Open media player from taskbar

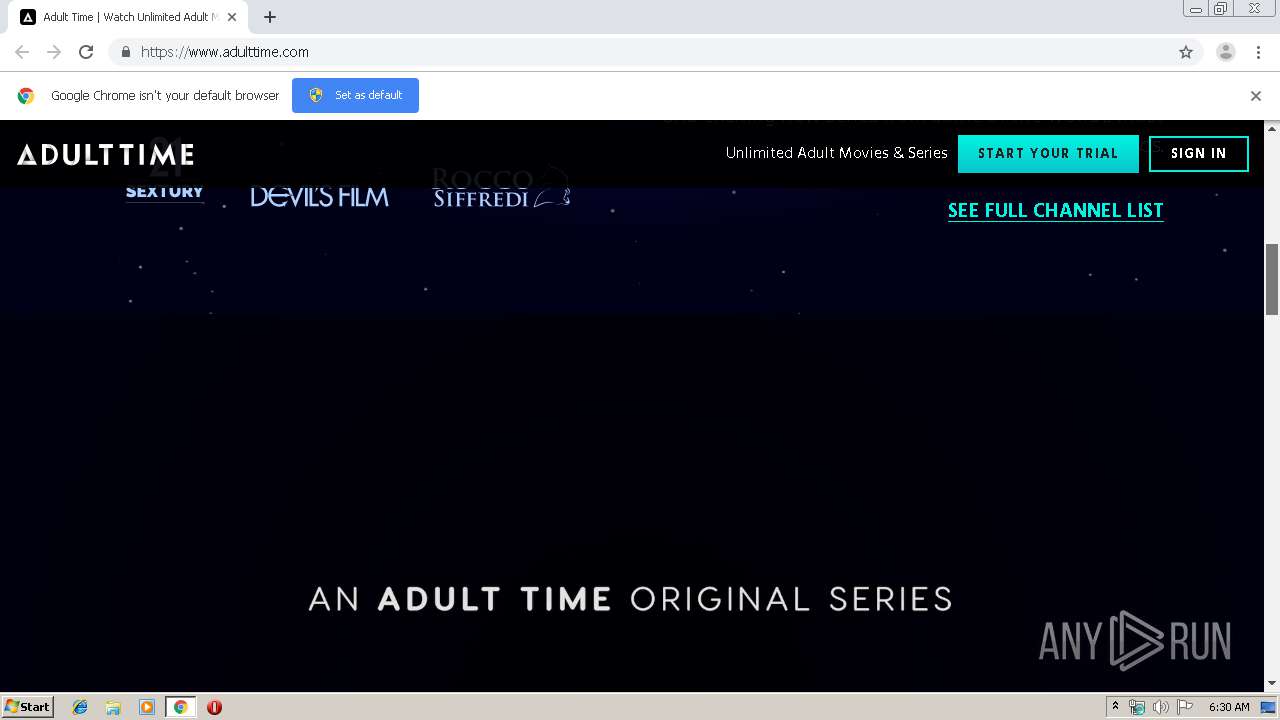point(147,707)
